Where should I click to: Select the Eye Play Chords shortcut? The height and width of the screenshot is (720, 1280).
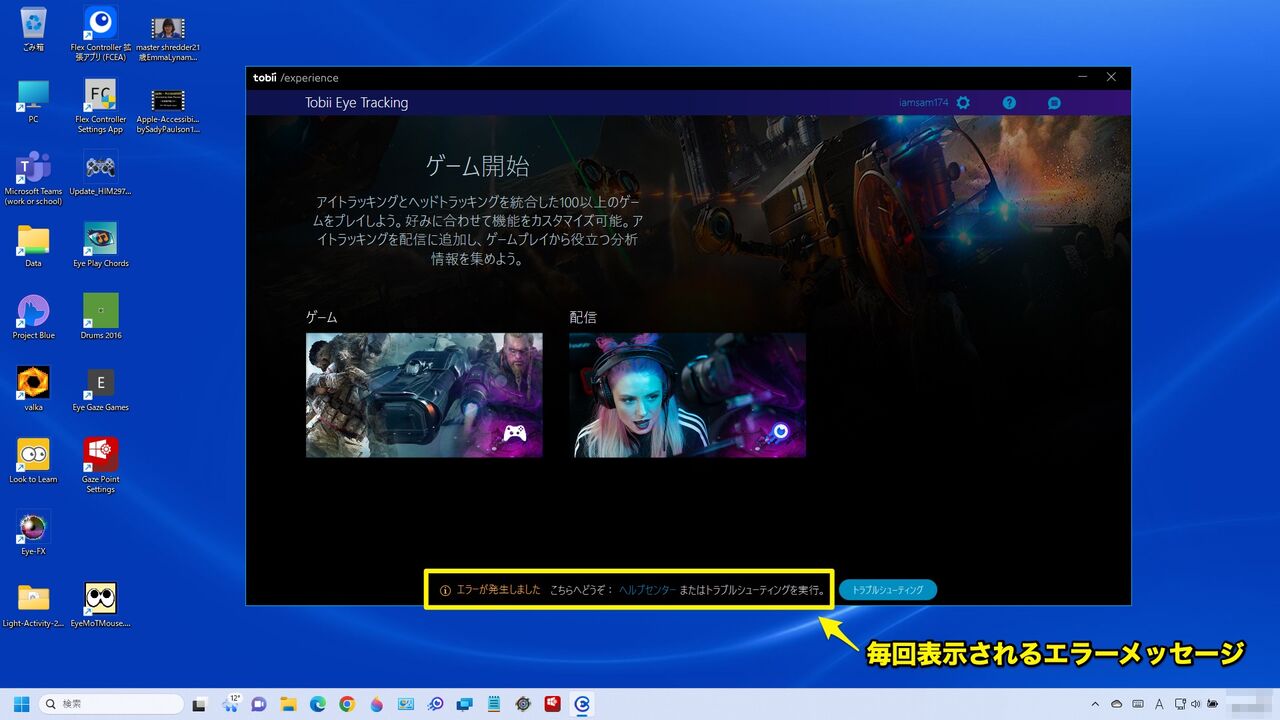[100, 245]
